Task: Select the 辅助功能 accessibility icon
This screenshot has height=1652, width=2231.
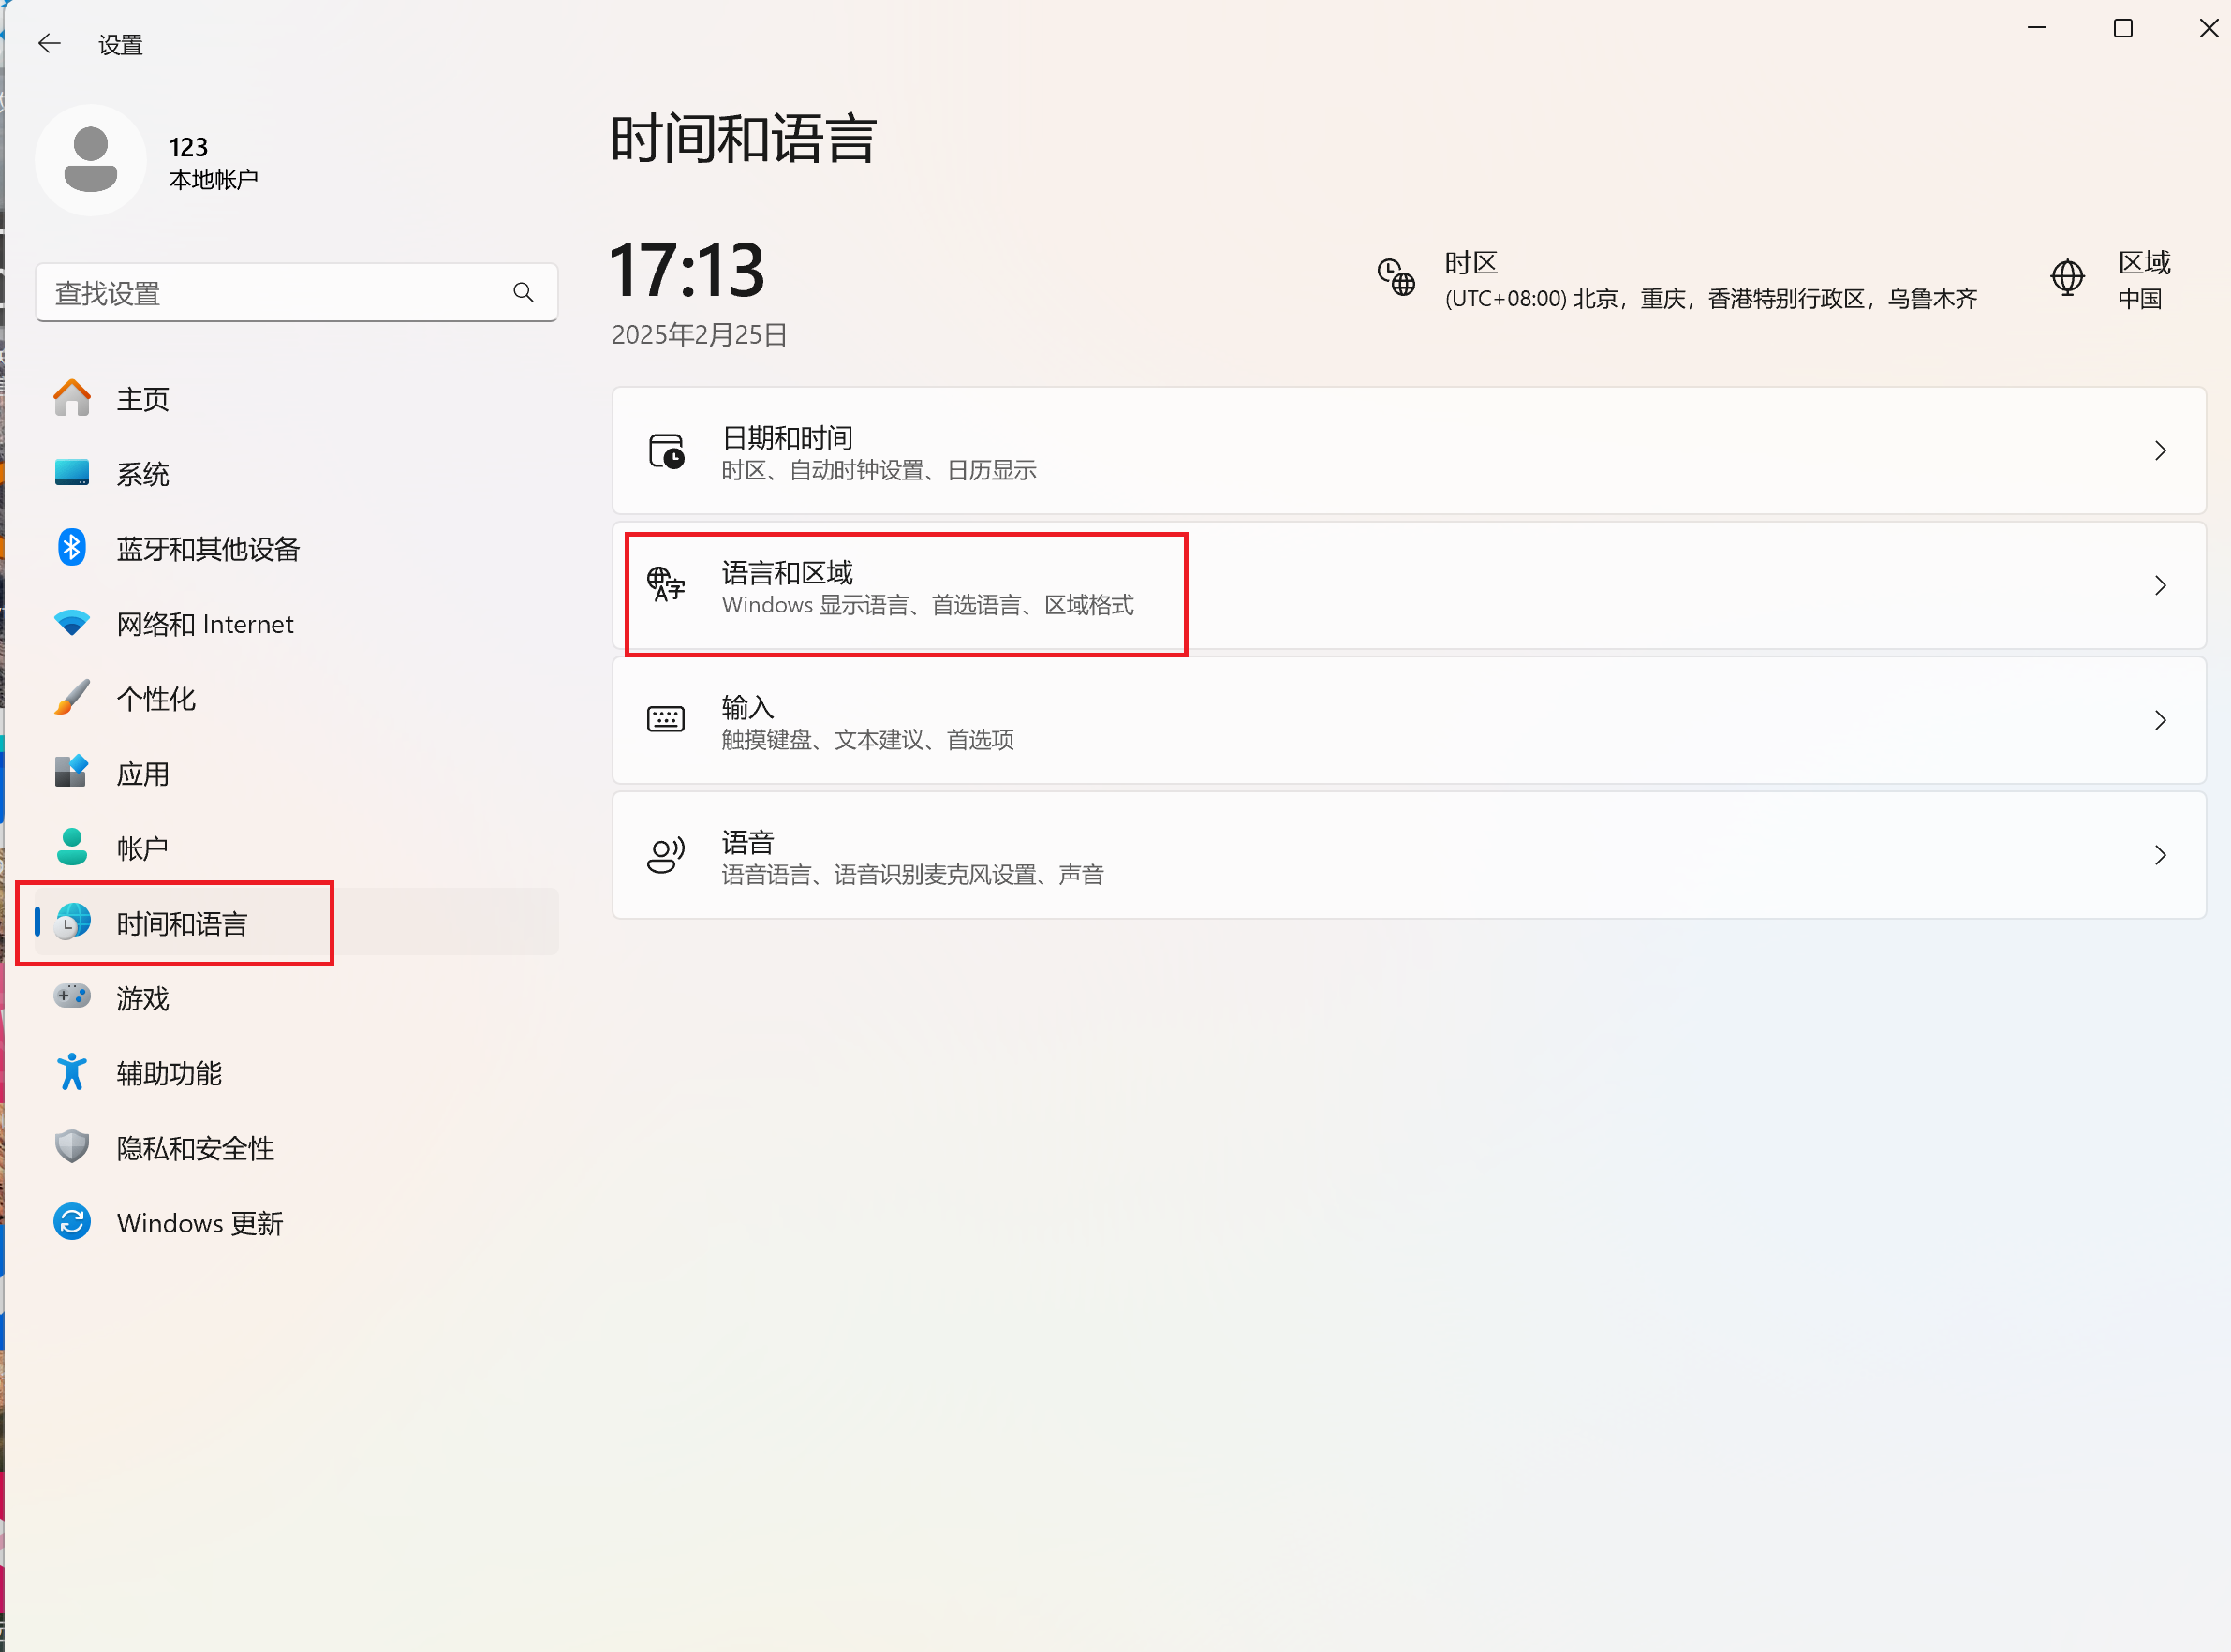Action: [72, 1072]
